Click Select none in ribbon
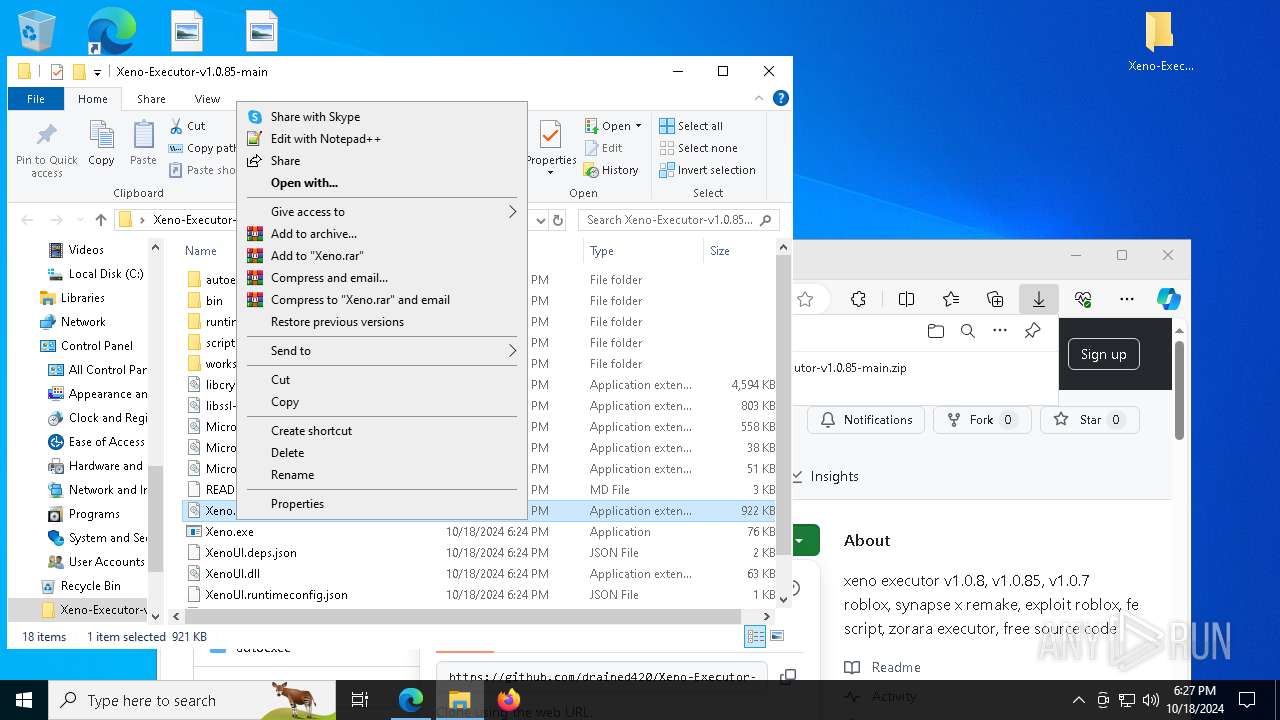Viewport: 1280px width, 720px height. point(698,148)
